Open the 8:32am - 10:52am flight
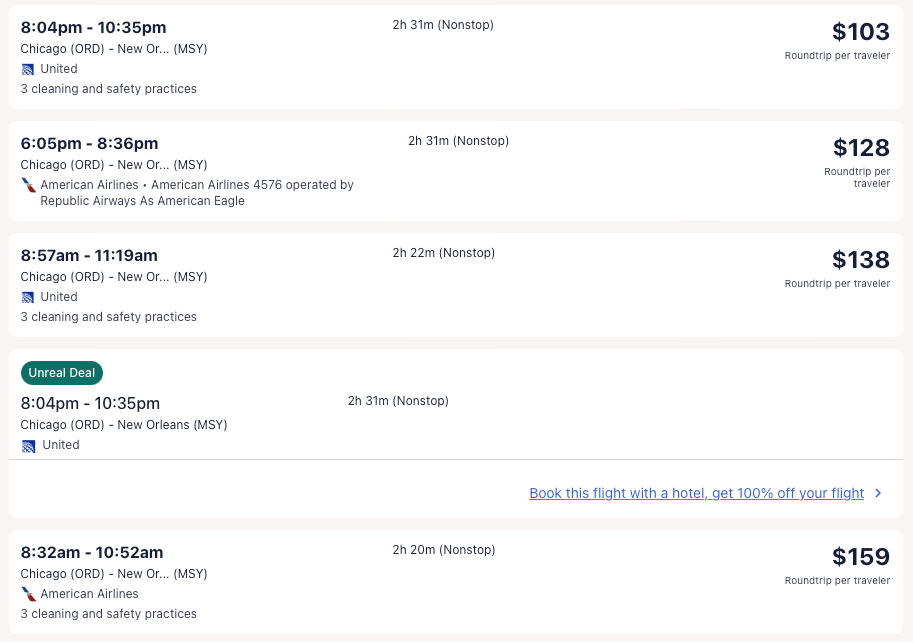The width and height of the screenshot is (913, 642). (x=92, y=552)
